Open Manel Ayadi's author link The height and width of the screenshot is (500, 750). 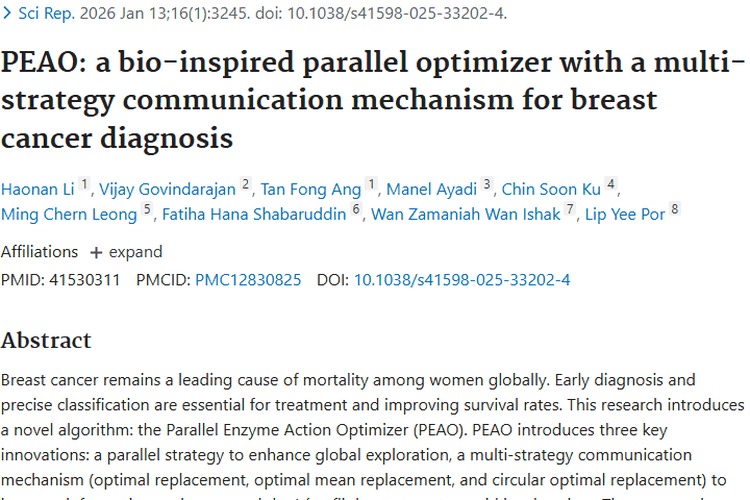(431, 189)
